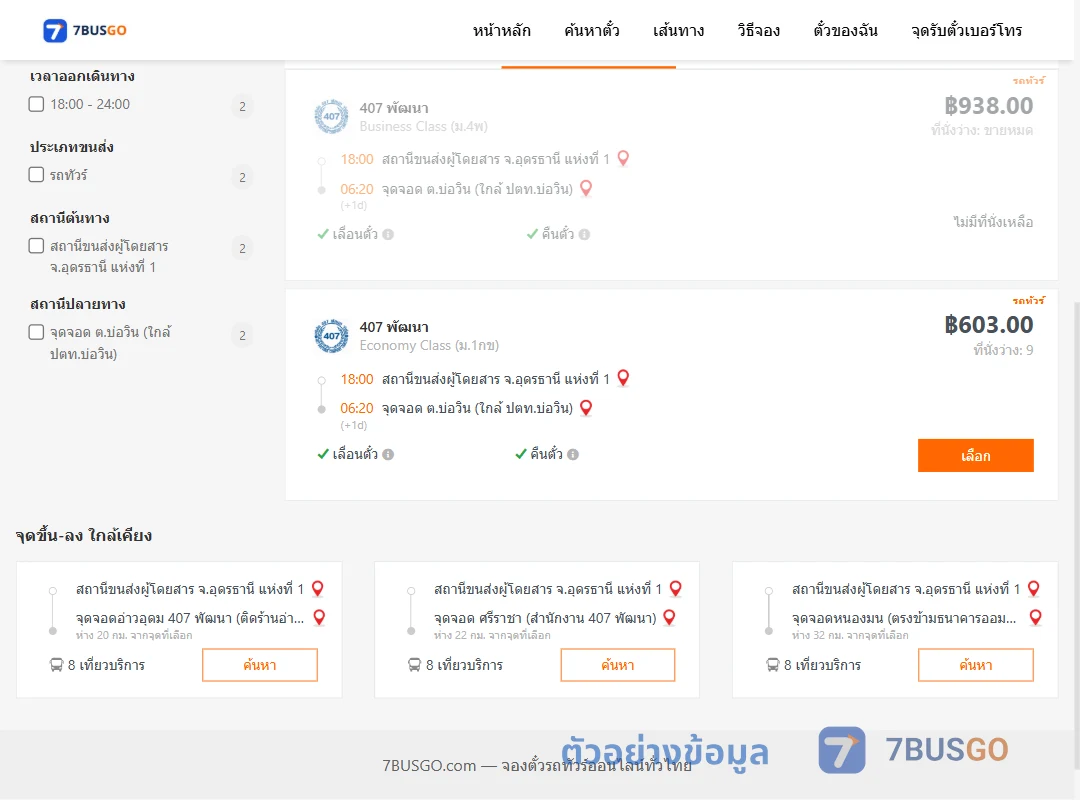The width and height of the screenshot is (1080, 800).
Task: Open origin map pin in หนองมน nearby card
Action: click(x=1033, y=588)
